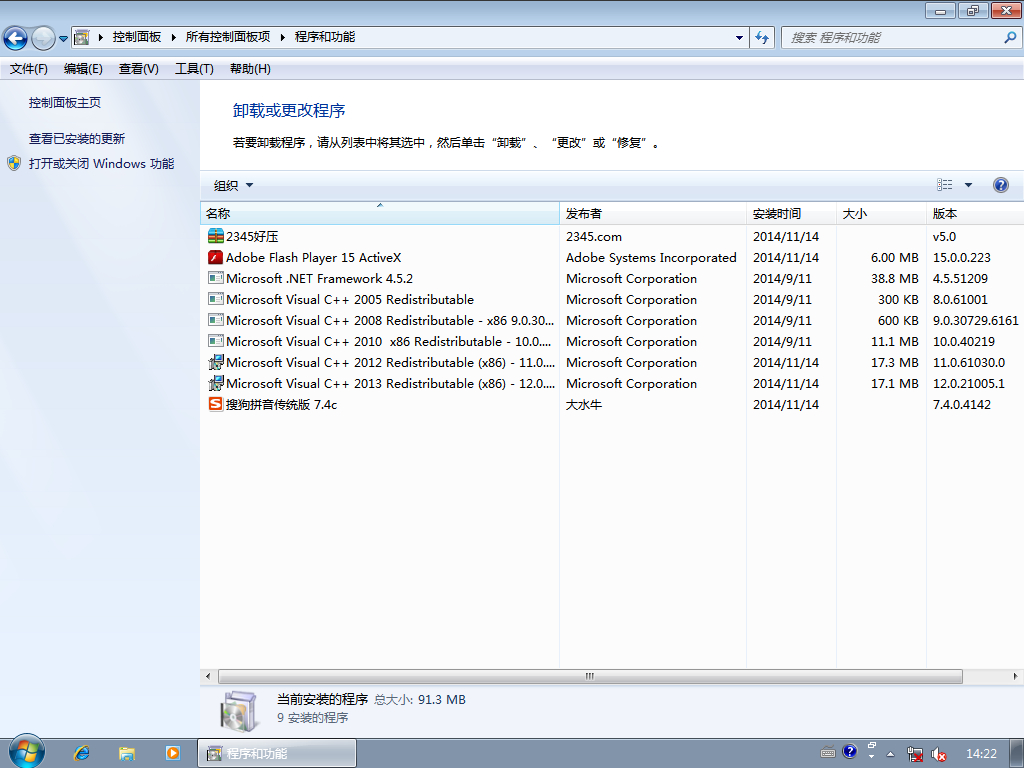The image size is (1024, 768).
Task: Click the .NET Framework 4.5.2 row icon
Action: point(216,278)
